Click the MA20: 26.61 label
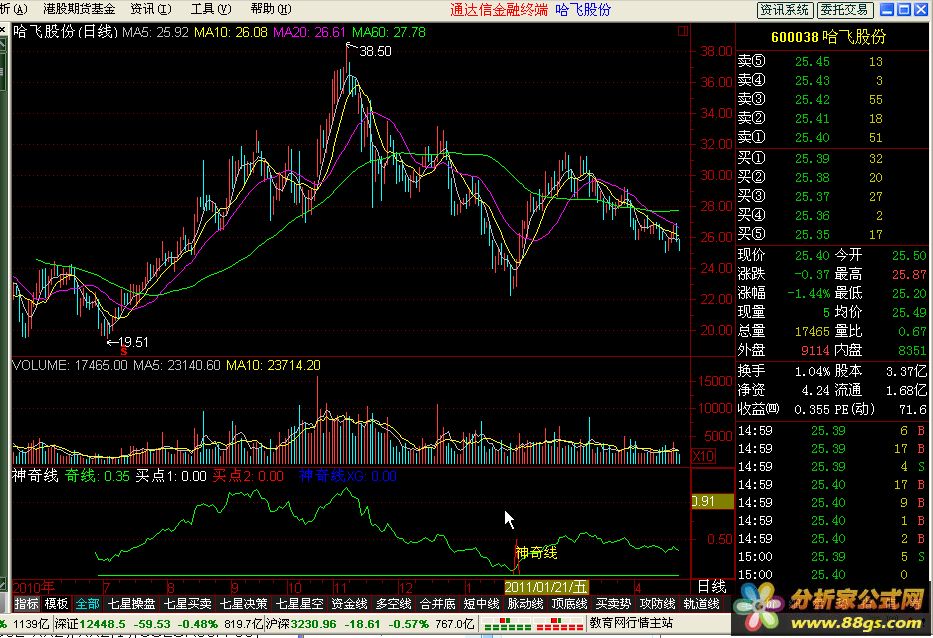933x638 pixels. click(x=309, y=32)
